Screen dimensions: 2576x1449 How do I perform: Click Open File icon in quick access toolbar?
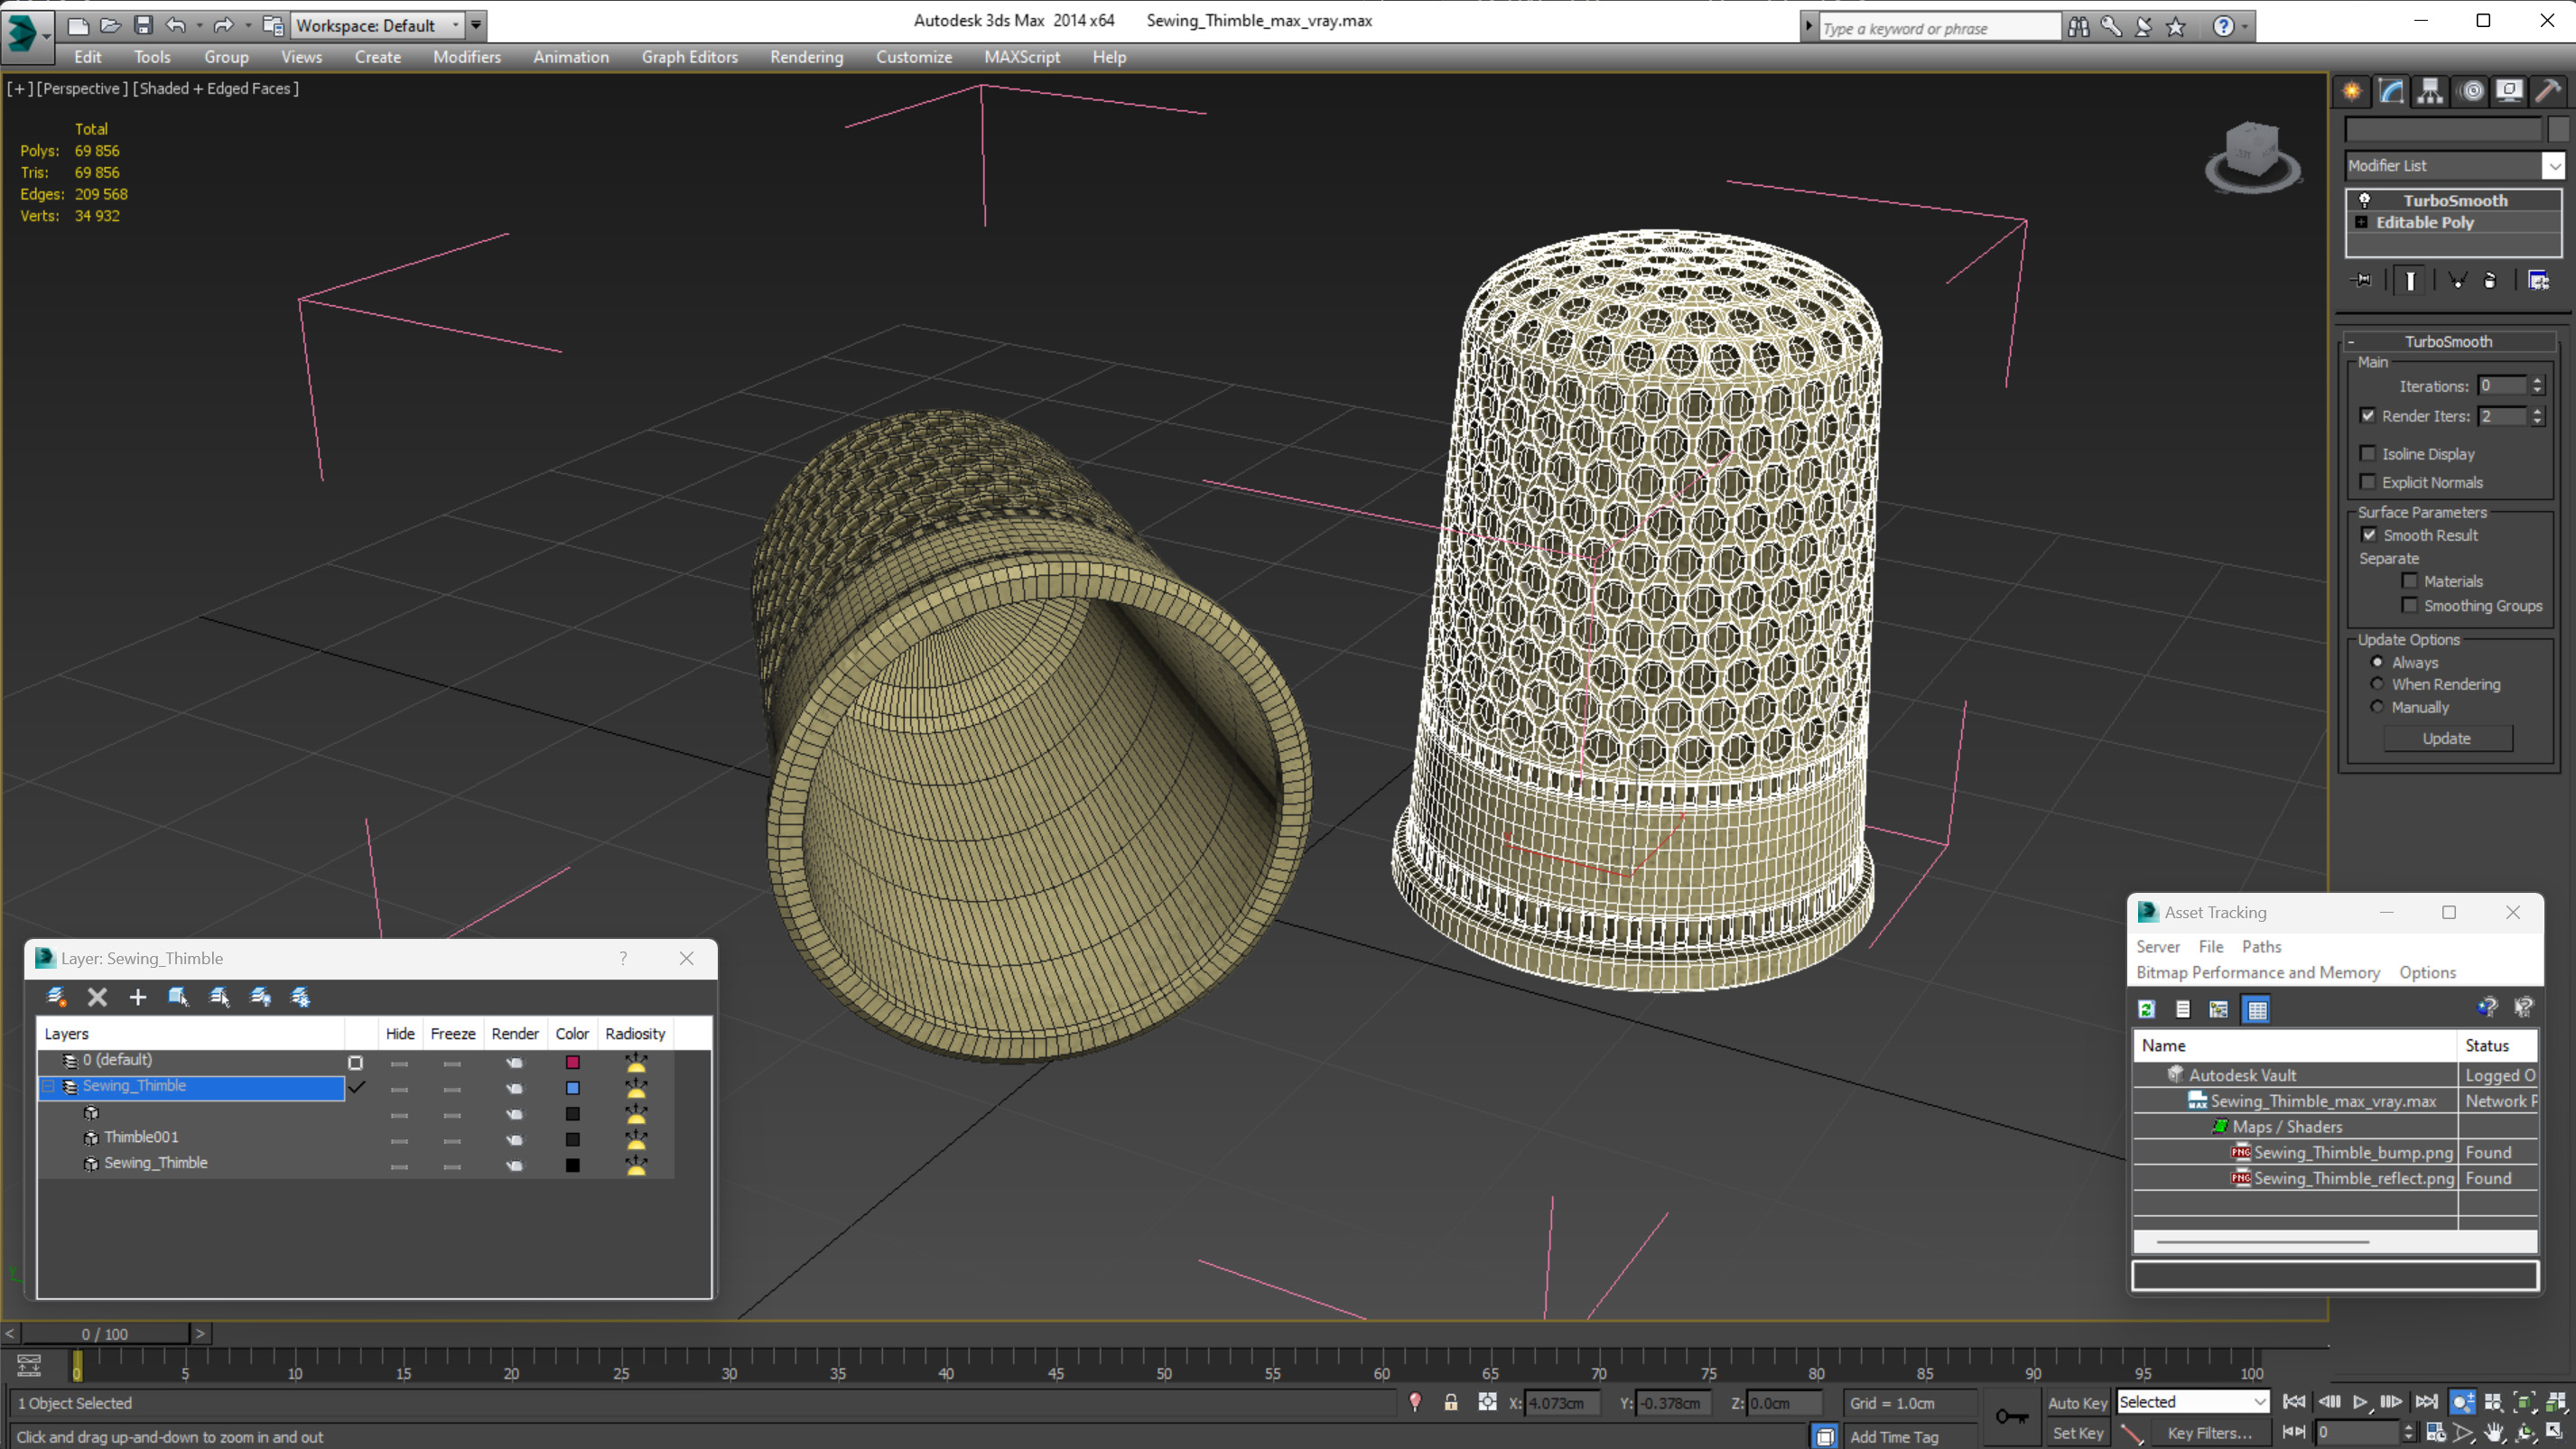[110, 25]
